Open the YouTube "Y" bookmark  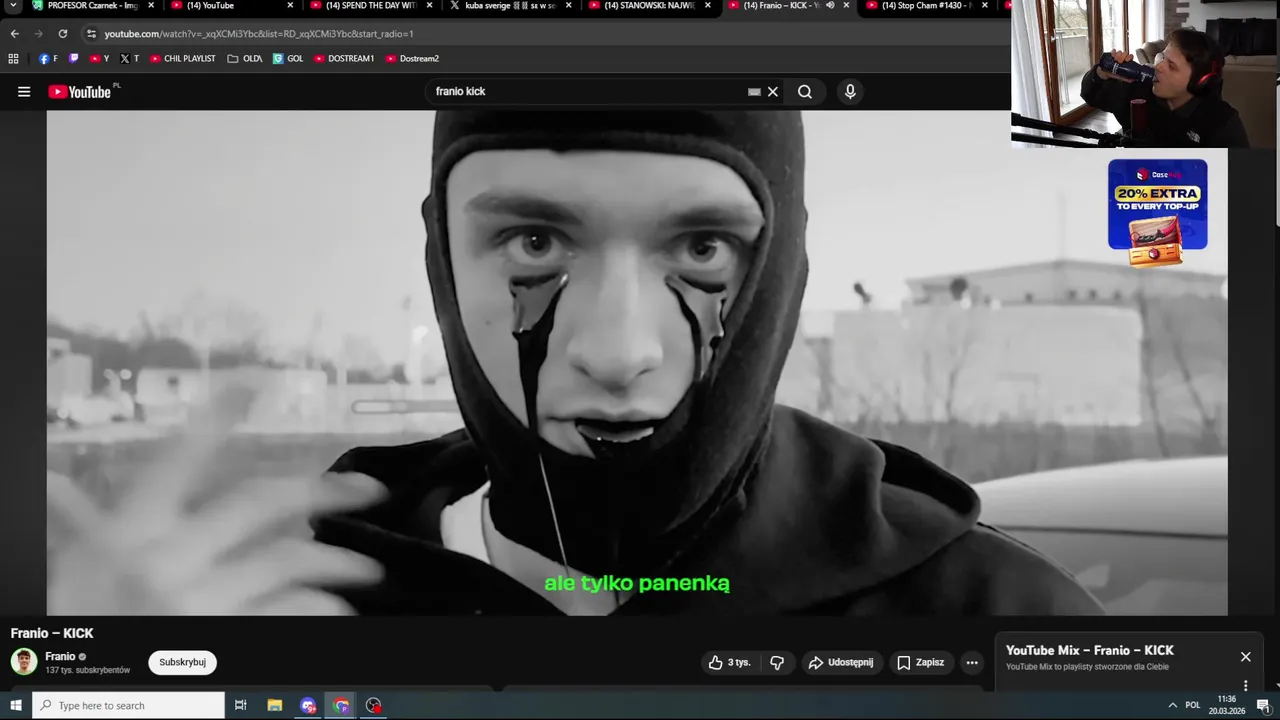point(99,59)
